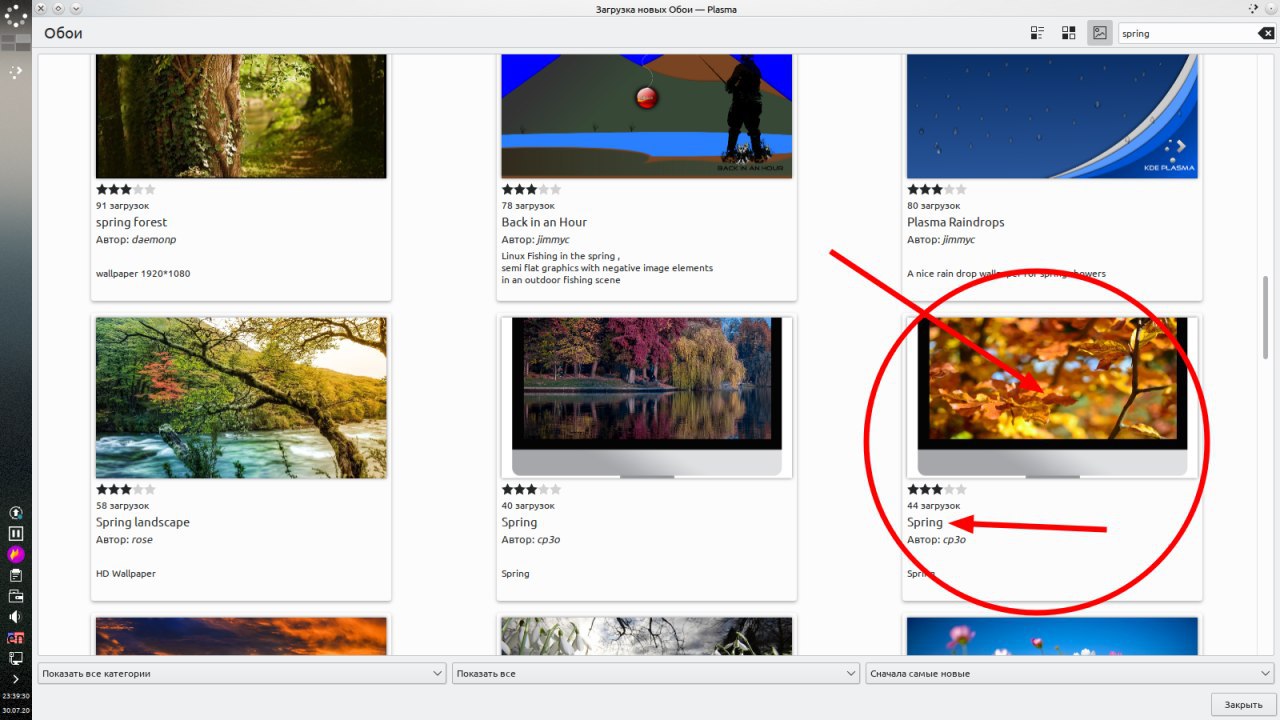The height and width of the screenshot is (720, 1280).
Task: Click the 'HD Wallpaper' description
Action: point(126,573)
